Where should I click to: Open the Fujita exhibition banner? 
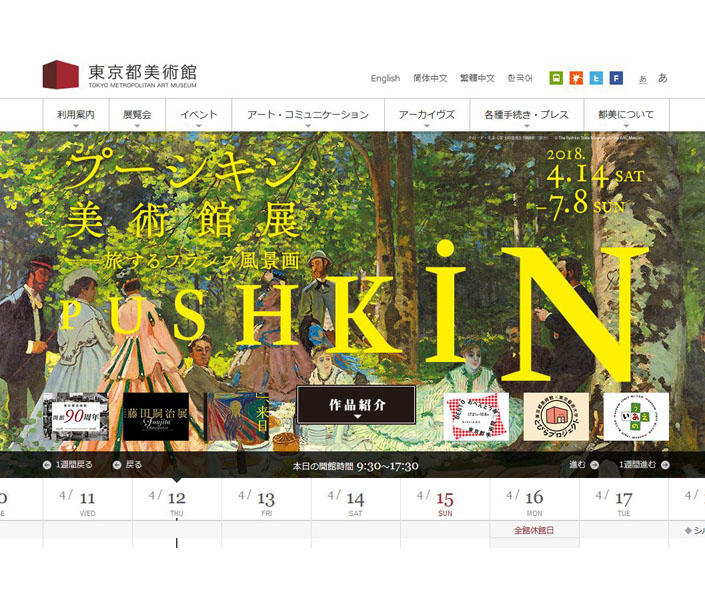[x=156, y=416]
